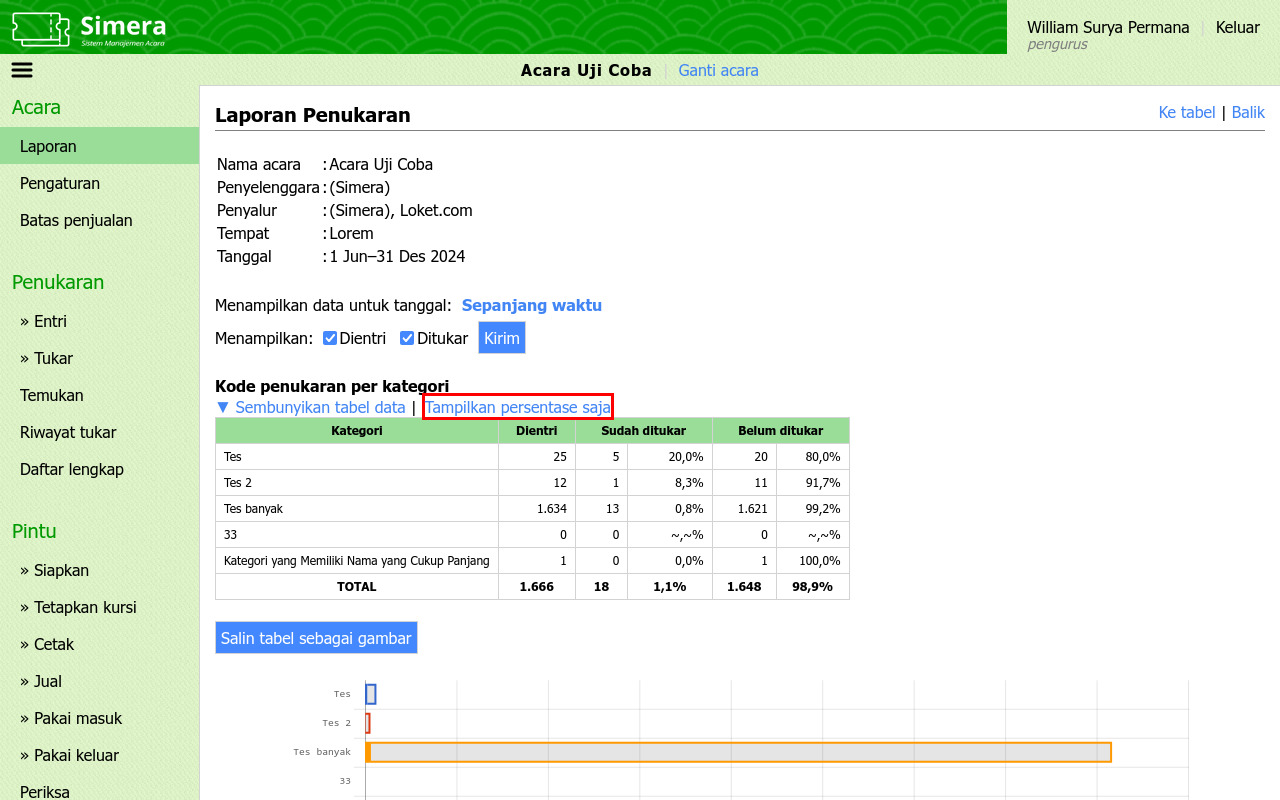Go to Tukar under Penukaran

[99, 358]
